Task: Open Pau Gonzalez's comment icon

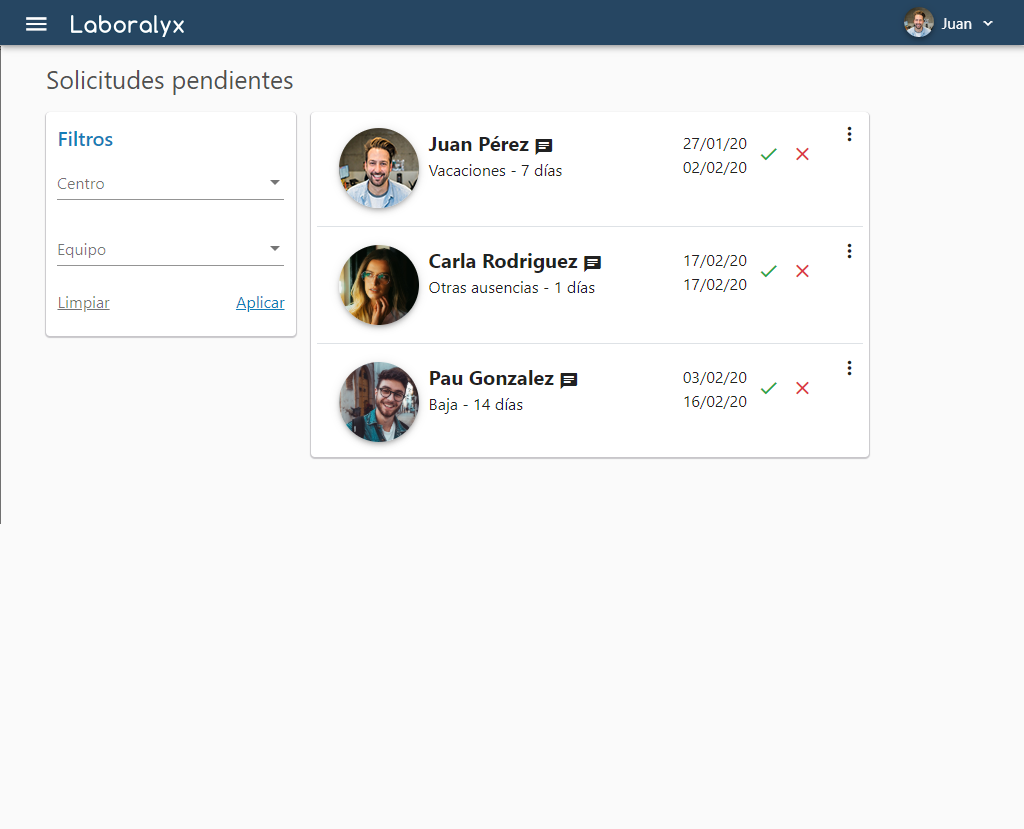Action: (x=569, y=380)
